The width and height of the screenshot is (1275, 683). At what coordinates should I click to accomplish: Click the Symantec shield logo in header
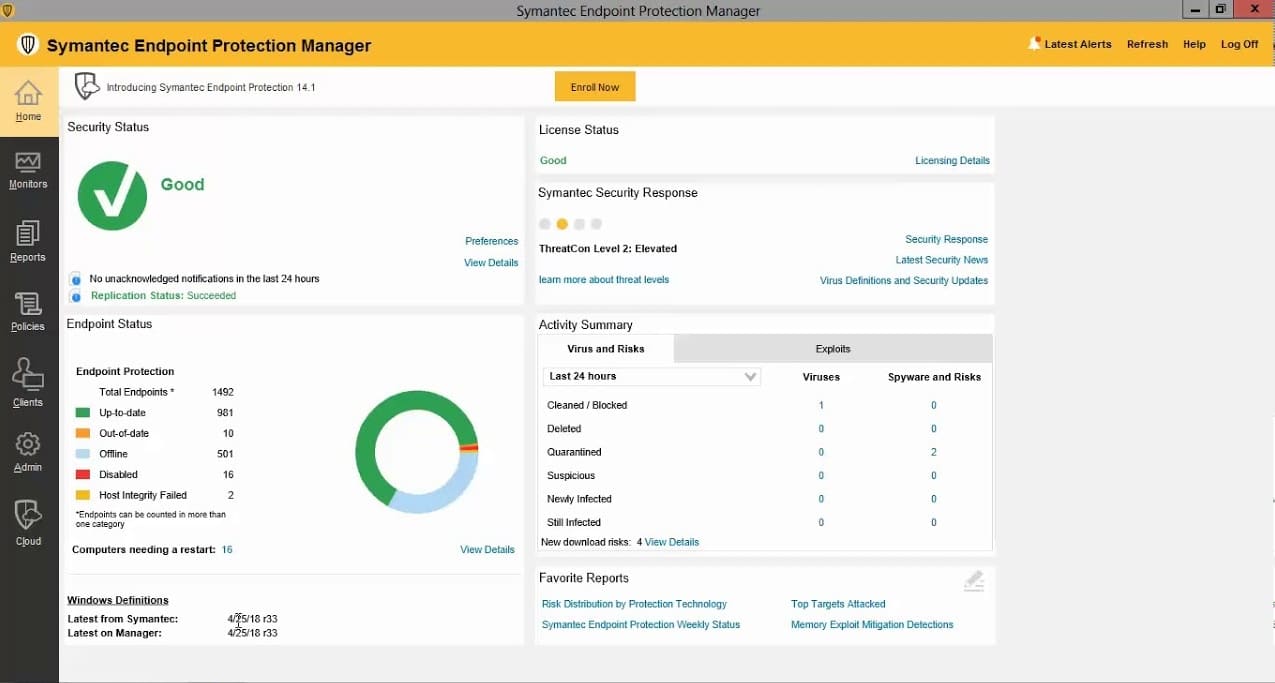point(28,45)
